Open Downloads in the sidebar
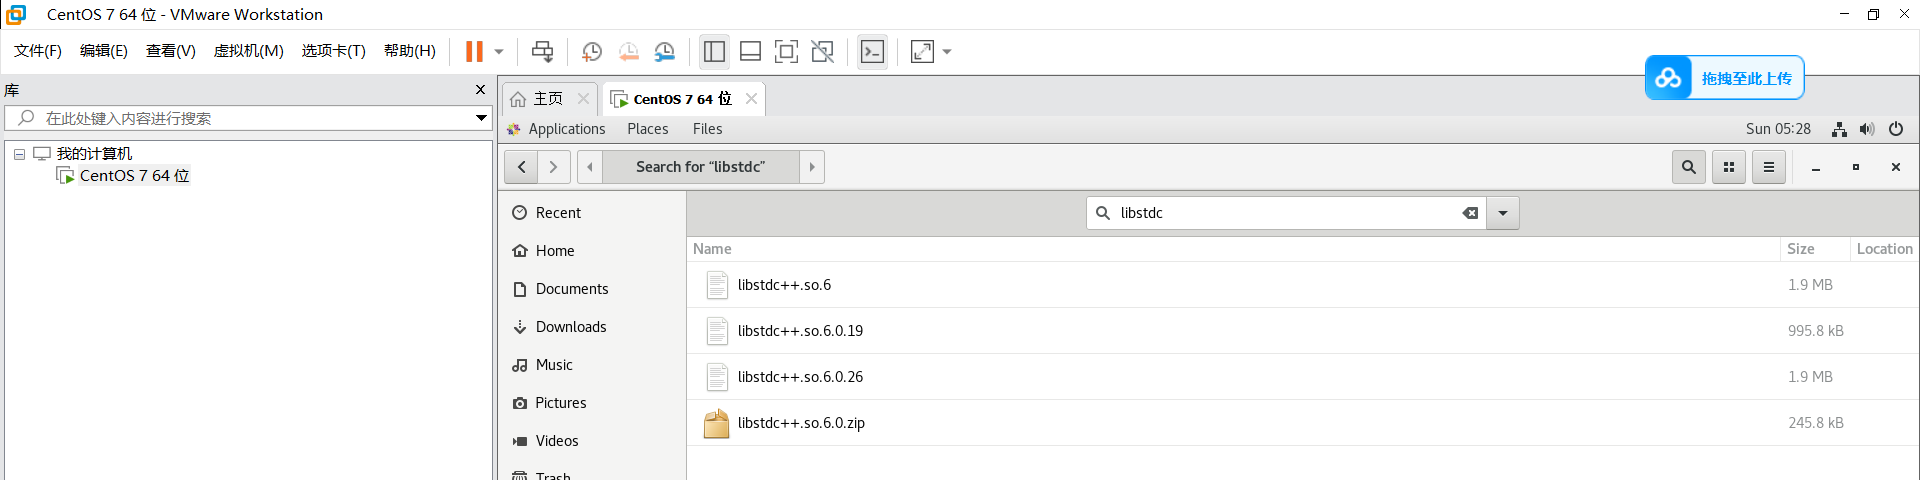1920x480 pixels. click(x=592, y=327)
